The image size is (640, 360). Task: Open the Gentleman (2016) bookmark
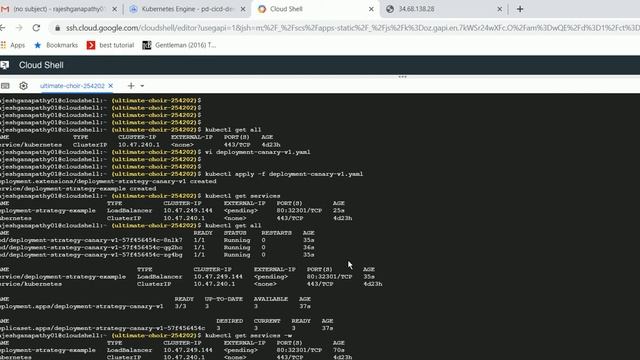pyautogui.click(x=179, y=45)
